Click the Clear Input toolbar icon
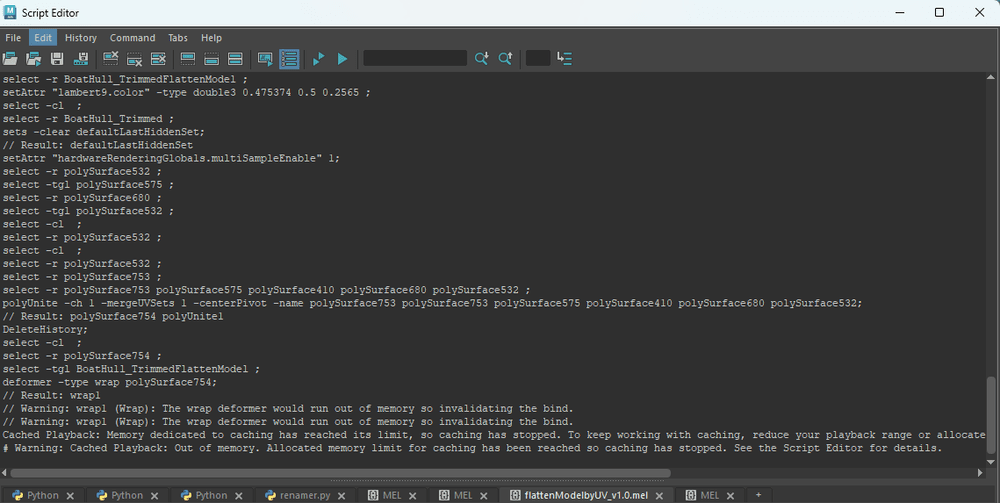1000x503 pixels. click(x=135, y=59)
